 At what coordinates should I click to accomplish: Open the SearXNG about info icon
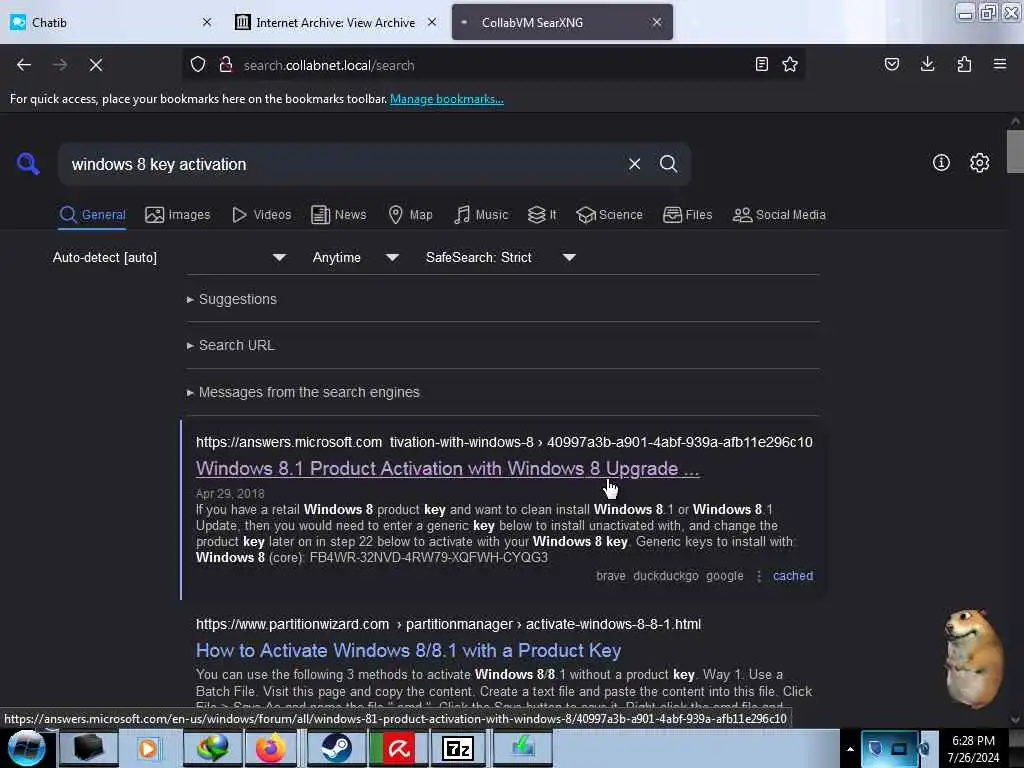pyautogui.click(x=941, y=163)
